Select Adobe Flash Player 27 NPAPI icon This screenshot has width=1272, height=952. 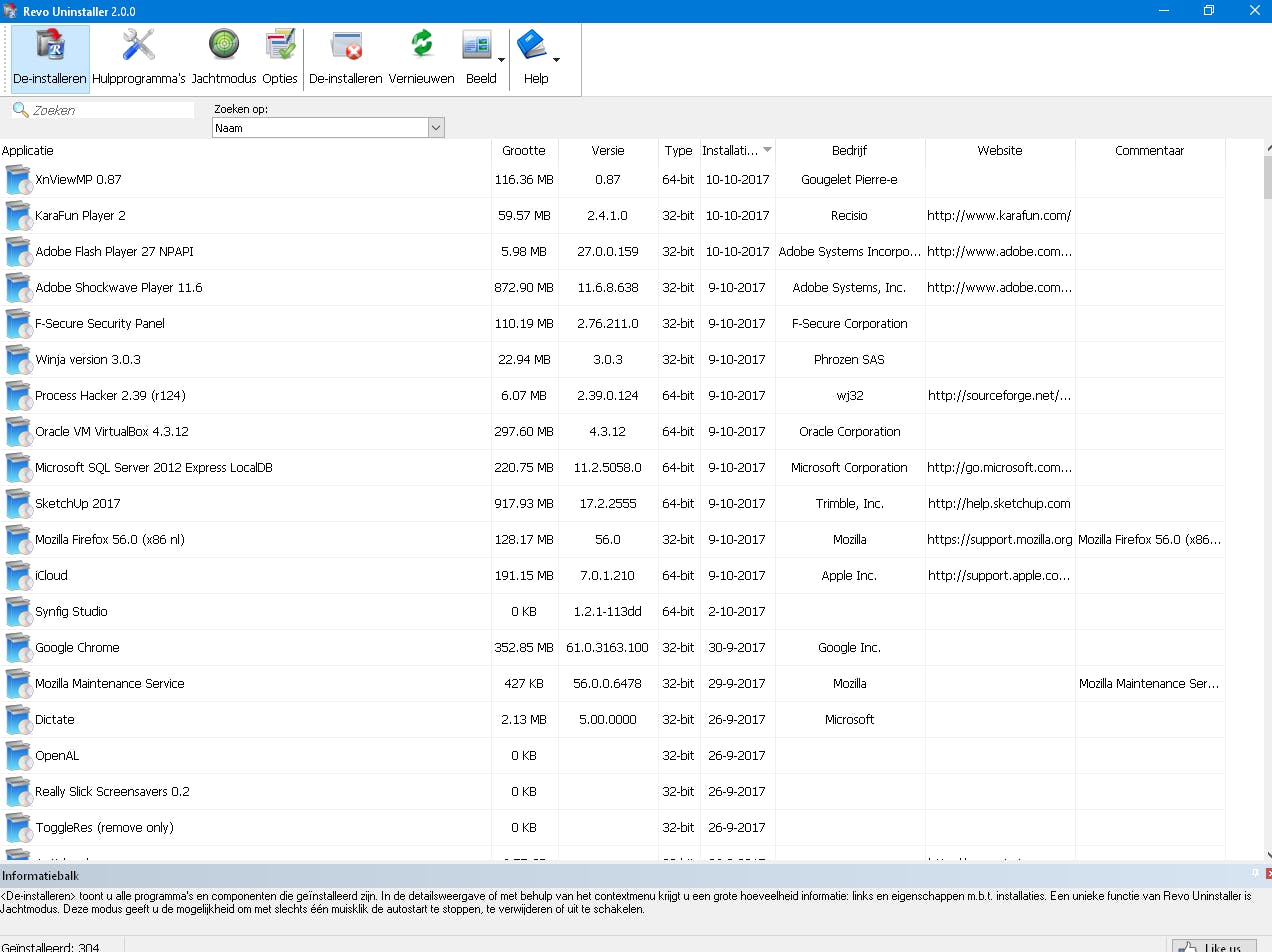coord(18,252)
